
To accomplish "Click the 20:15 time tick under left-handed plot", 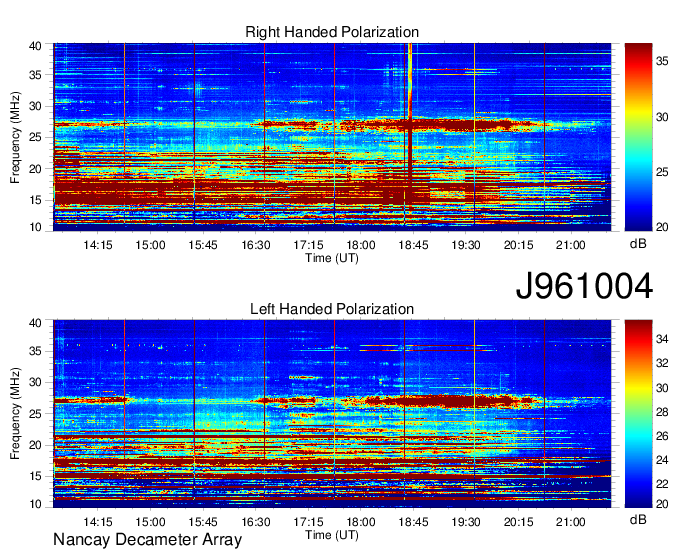I will (518, 522).
